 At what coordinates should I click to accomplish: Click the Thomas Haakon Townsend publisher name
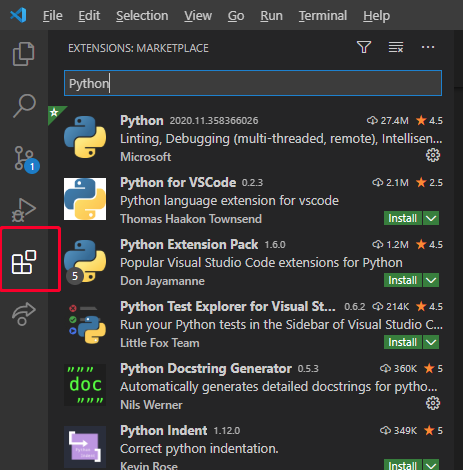coord(191,219)
